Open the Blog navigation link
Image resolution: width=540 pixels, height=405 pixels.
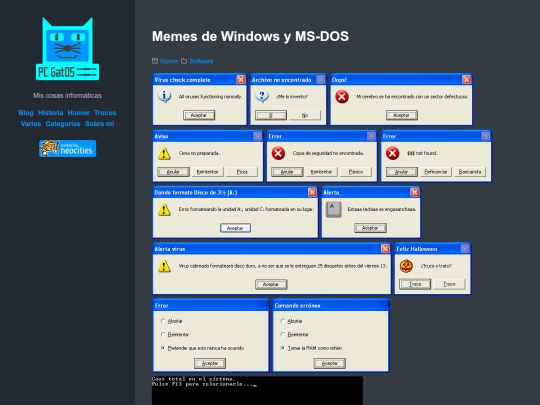[x=26, y=113]
